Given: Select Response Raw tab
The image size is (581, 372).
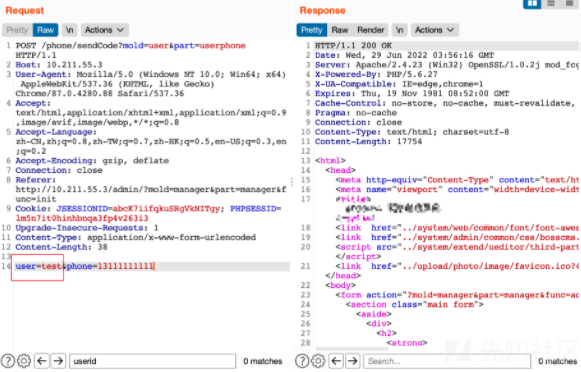Looking at the screenshot, I should pyautogui.click(x=340, y=30).
